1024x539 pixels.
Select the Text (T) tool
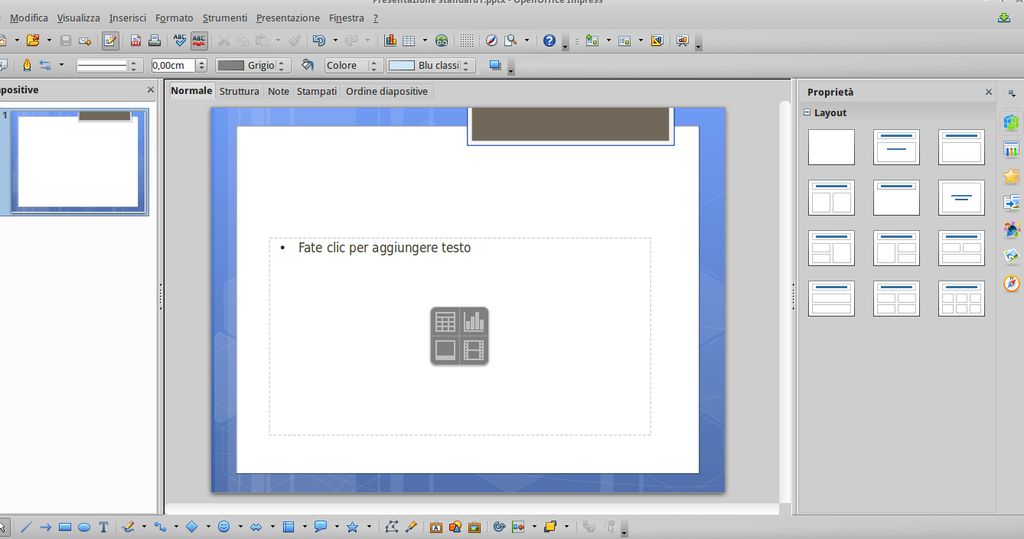(x=103, y=527)
